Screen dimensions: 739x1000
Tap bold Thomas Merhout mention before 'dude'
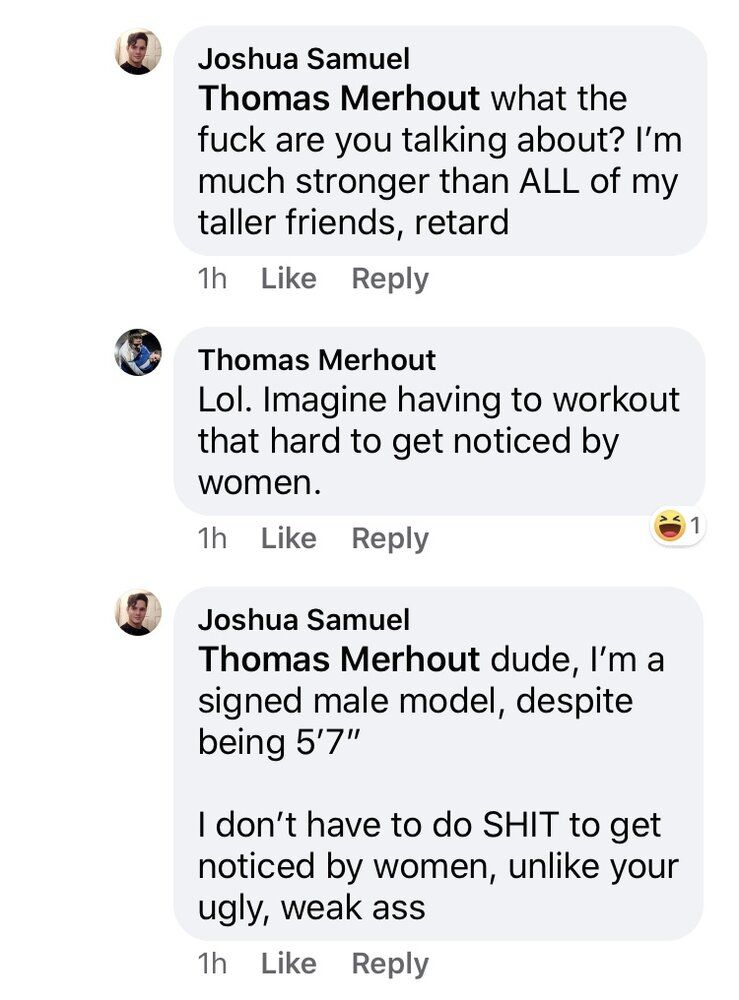click(x=339, y=659)
